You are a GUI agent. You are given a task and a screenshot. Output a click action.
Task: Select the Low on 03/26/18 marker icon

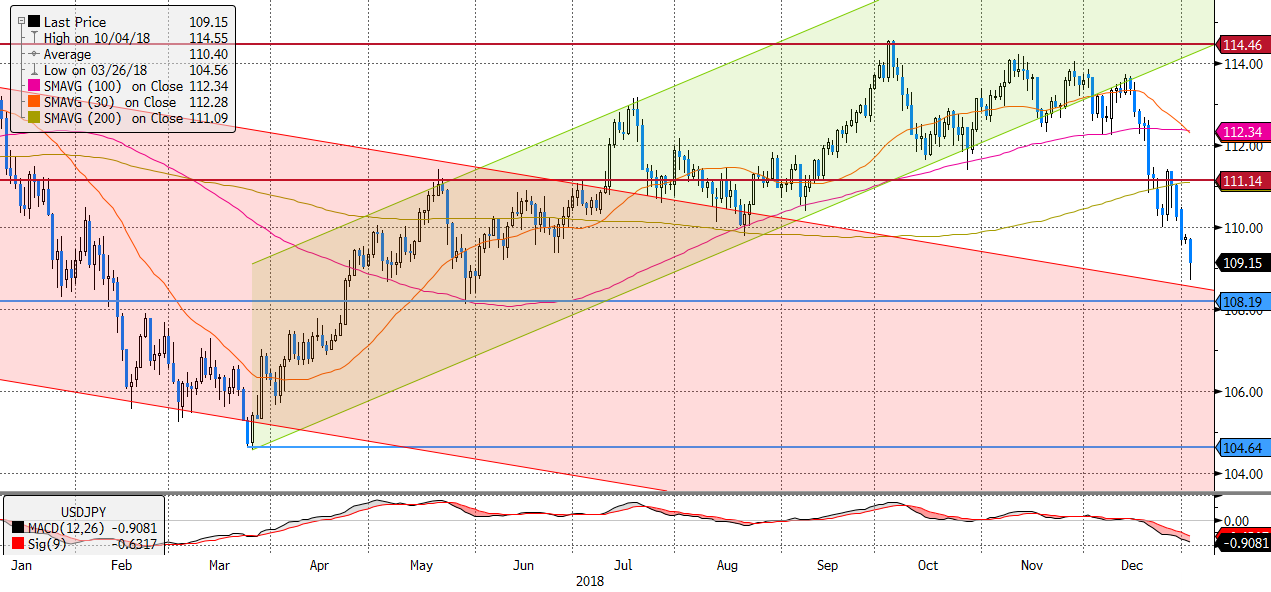(x=35, y=70)
